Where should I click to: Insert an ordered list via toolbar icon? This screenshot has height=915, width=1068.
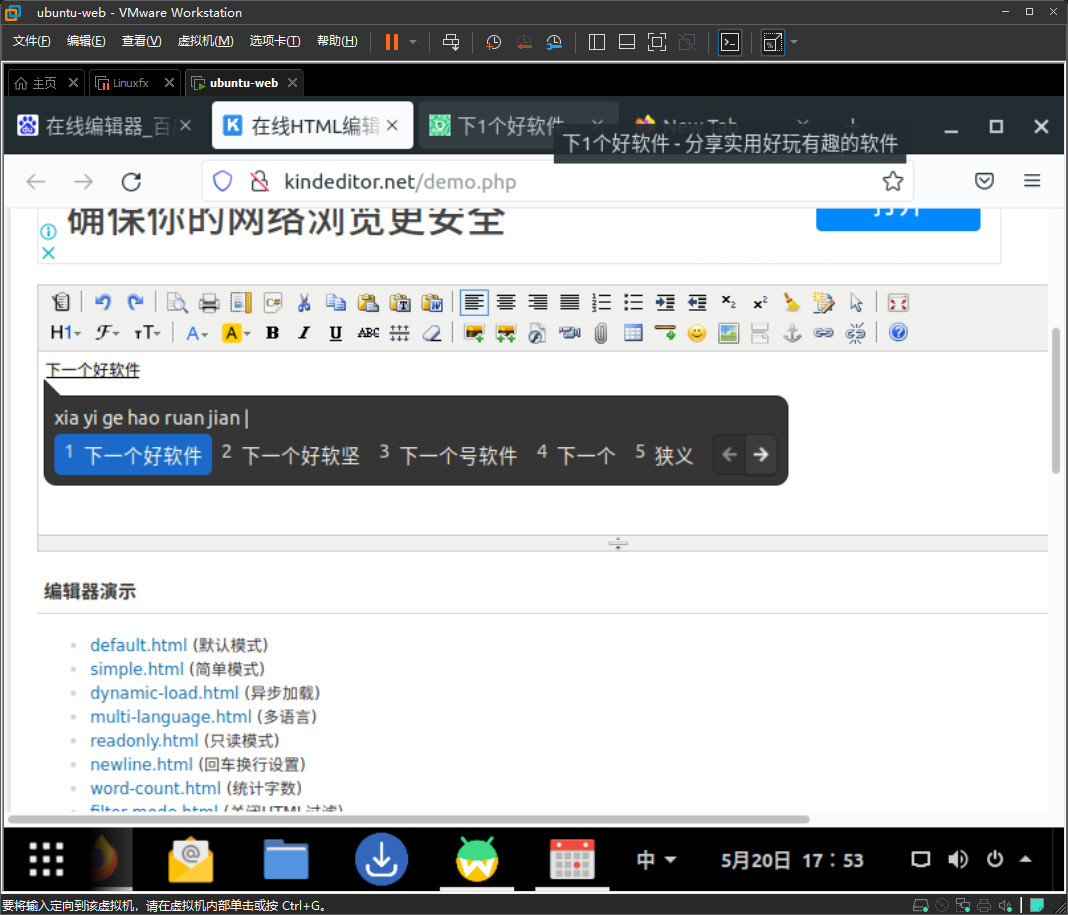click(601, 302)
